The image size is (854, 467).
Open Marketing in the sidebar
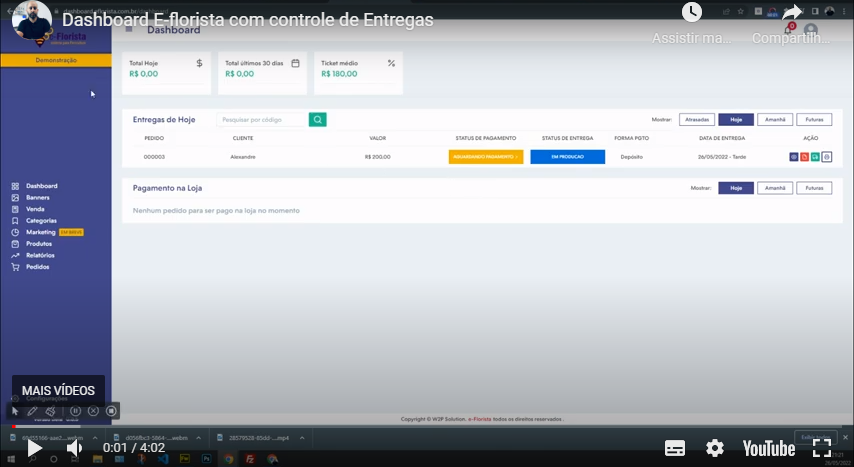[41, 232]
